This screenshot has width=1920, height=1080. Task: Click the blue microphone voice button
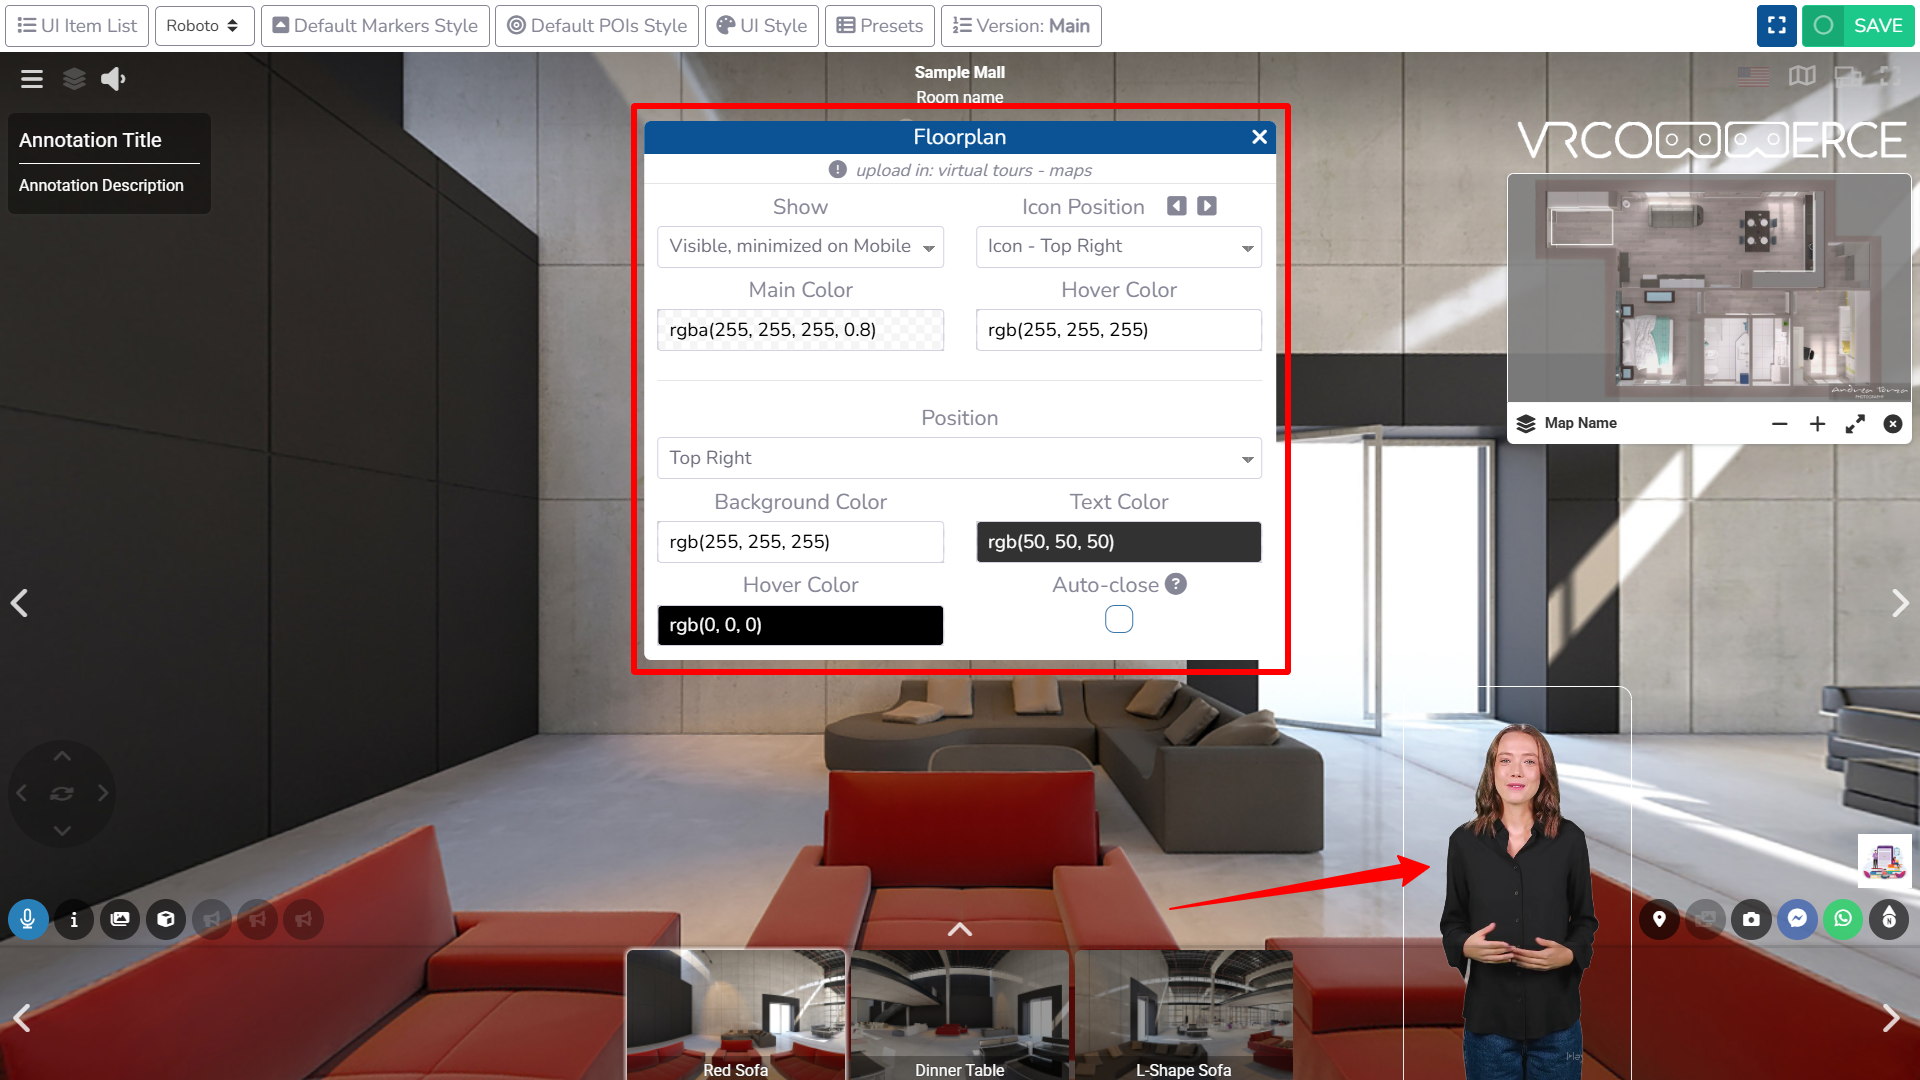click(28, 919)
